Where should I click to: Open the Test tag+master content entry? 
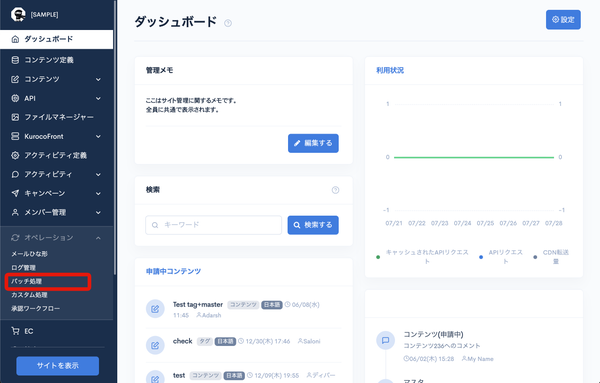point(198,305)
